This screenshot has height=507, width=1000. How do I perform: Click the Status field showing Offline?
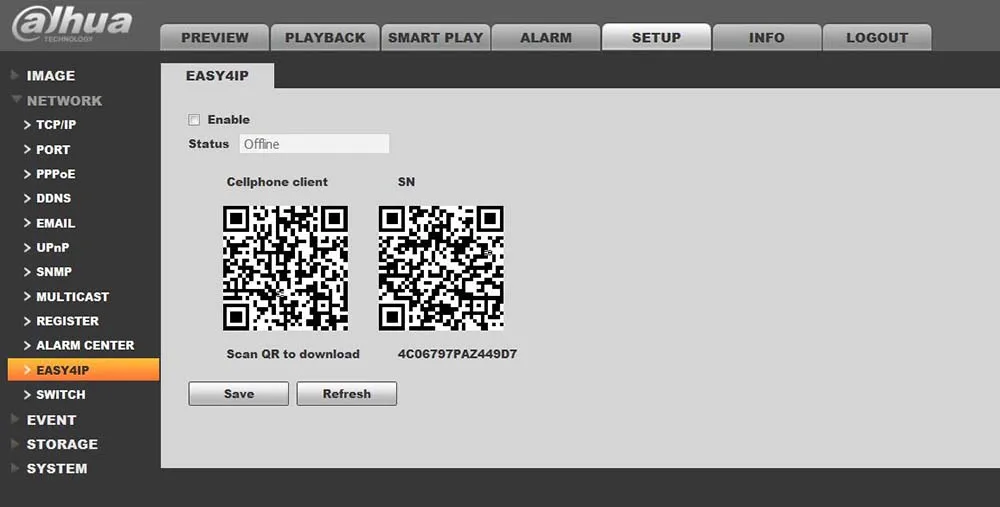click(314, 144)
